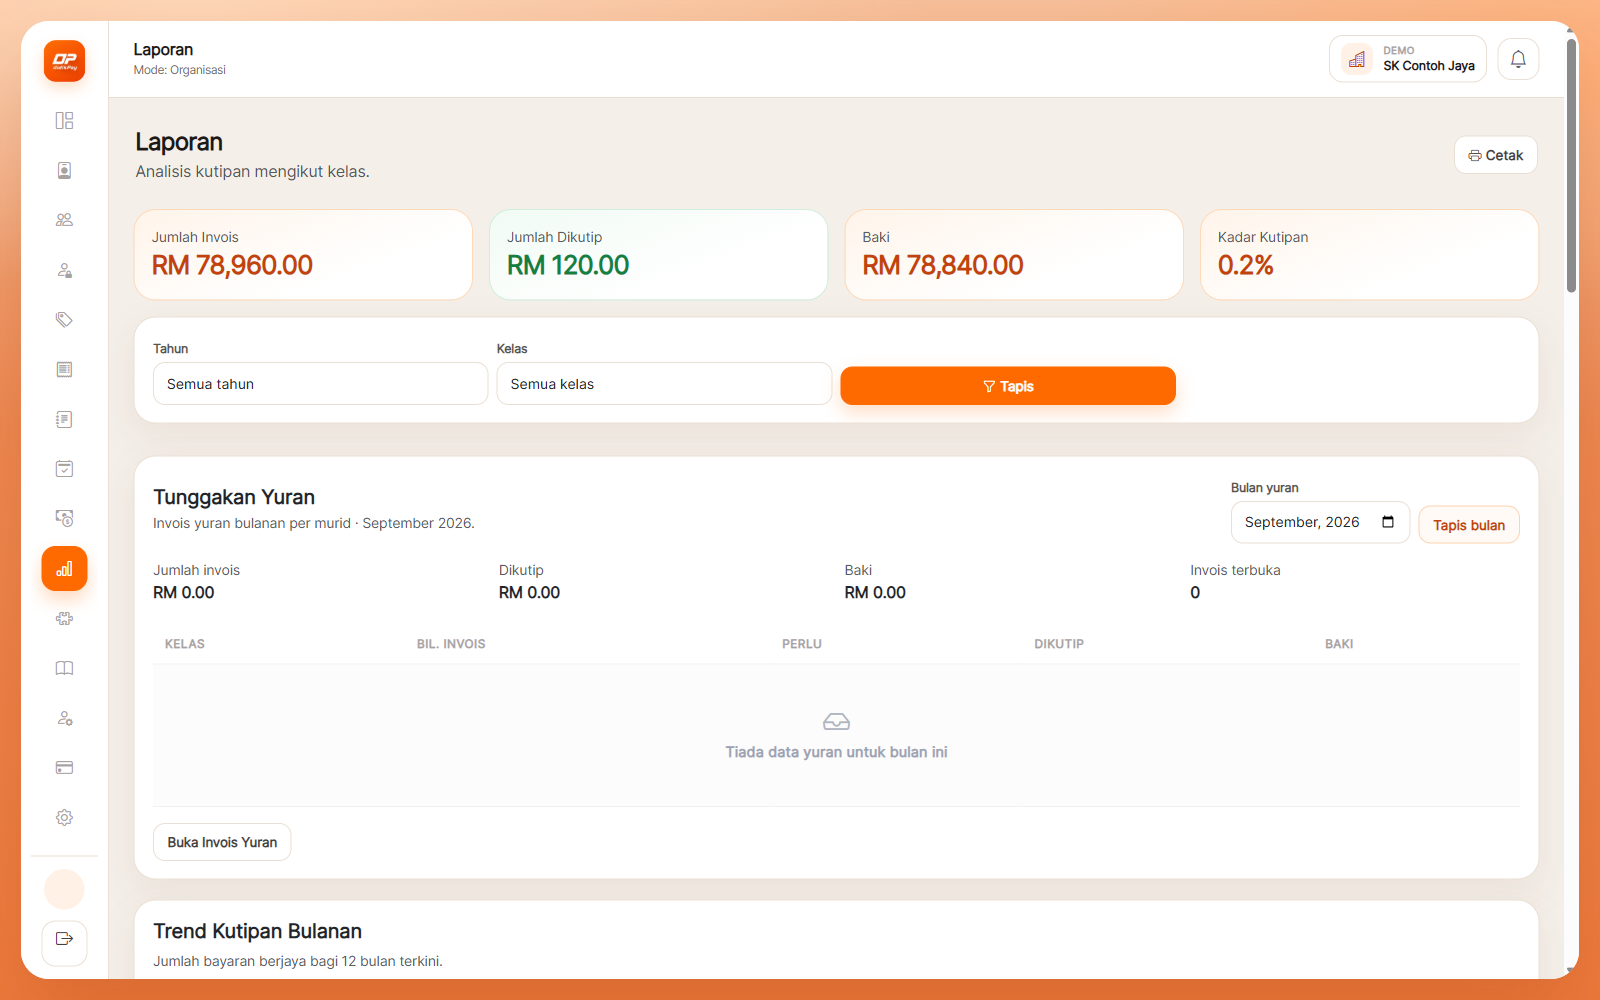Click the orange Tapis filter button
Screen dimensions: 1600x1000
click(x=1008, y=386)
